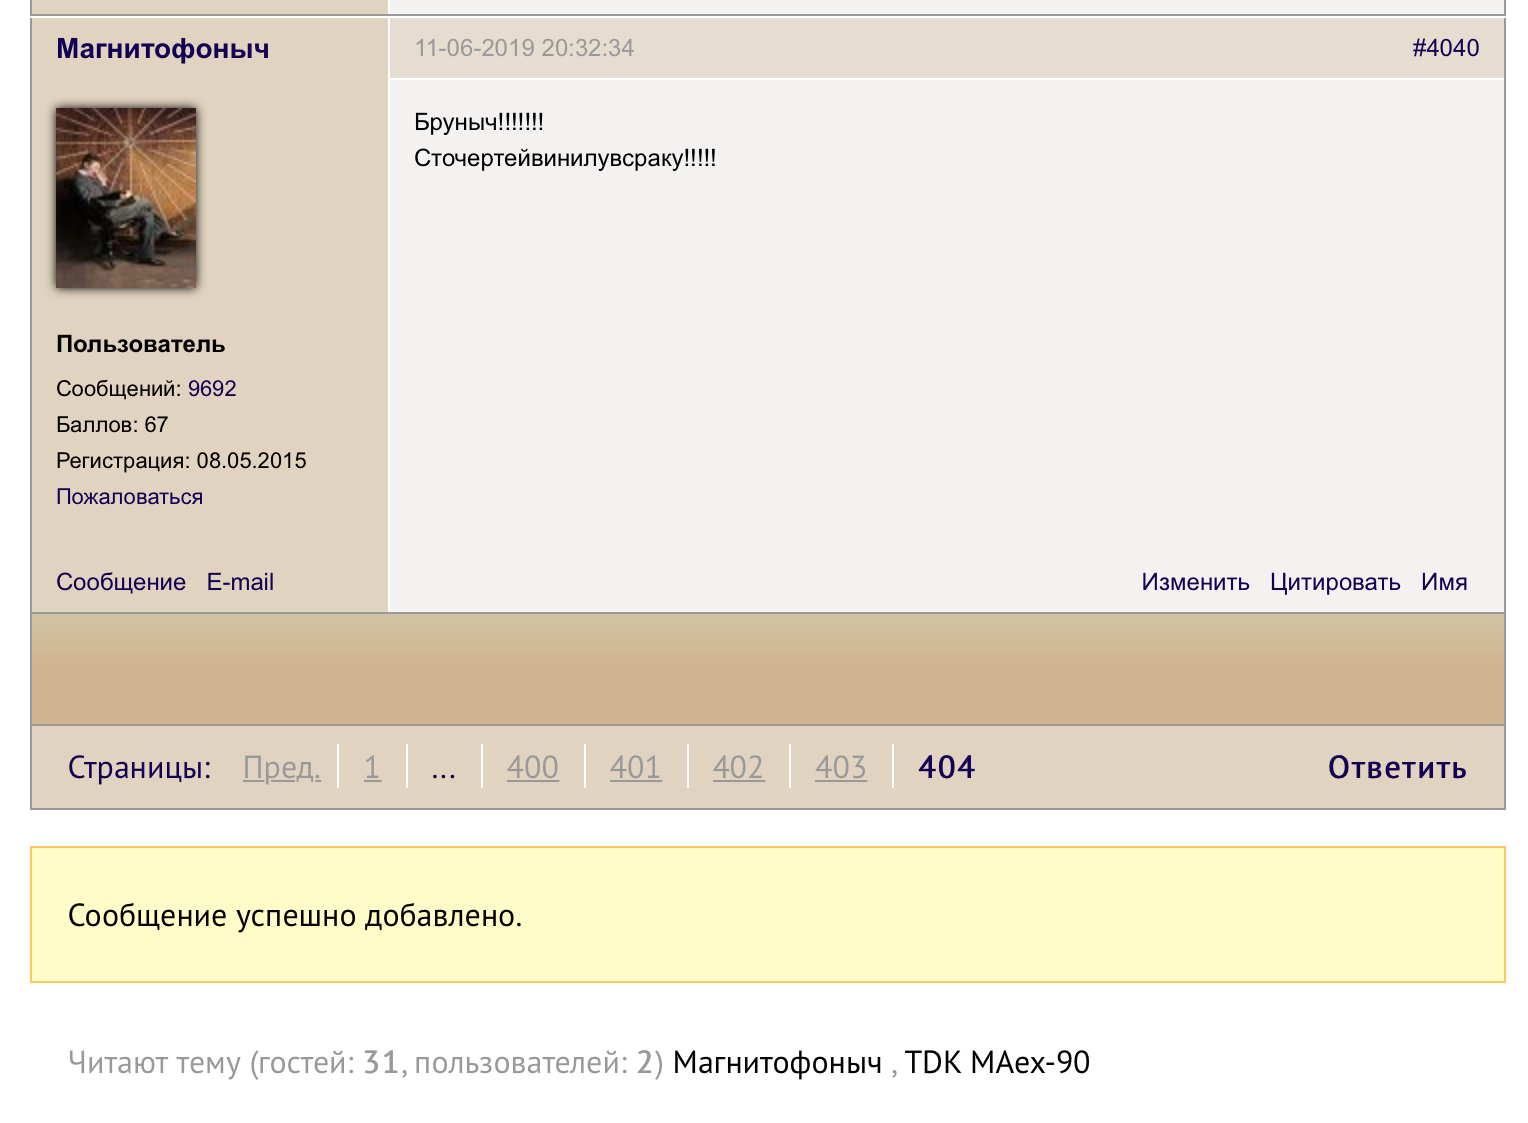This screenshot has height=1123, width=1528.
Task: Jump to page 1 of thread
Action: point(372,767)
